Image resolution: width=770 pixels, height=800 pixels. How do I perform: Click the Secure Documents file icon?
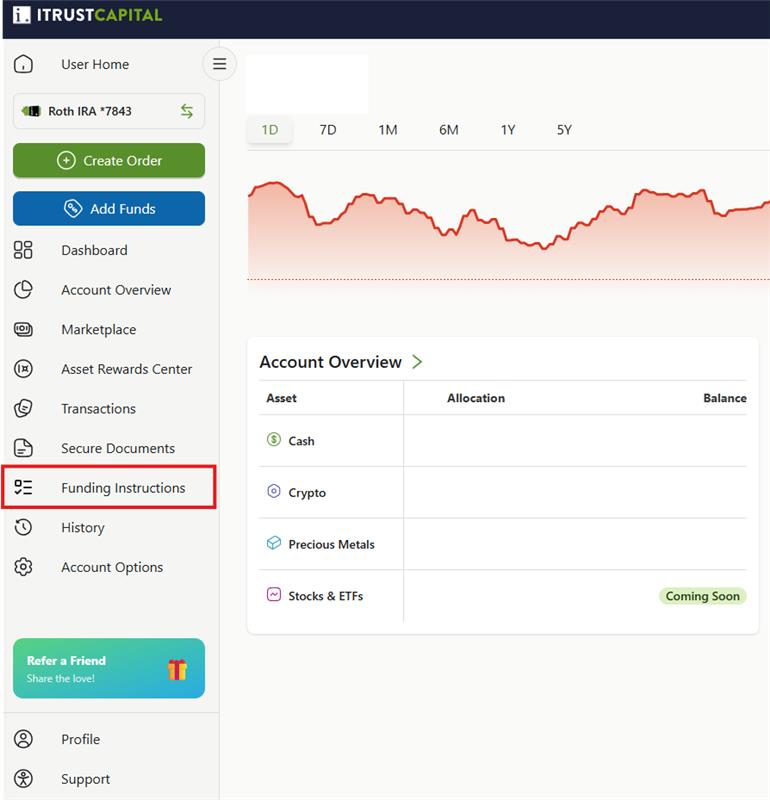23,448
